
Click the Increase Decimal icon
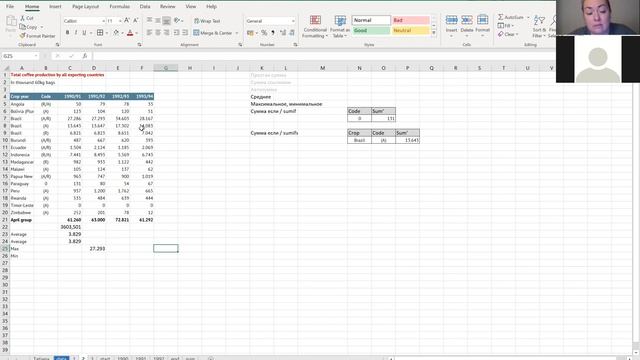coord(283,33)
